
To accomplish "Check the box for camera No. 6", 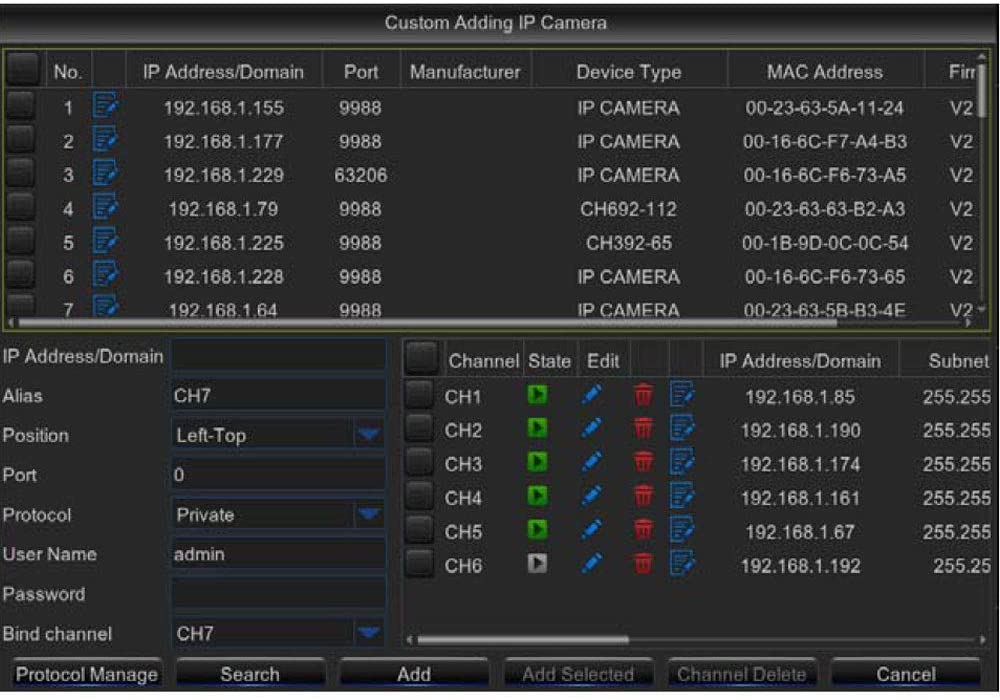I will pyautogui.click(x=21, y=274).
